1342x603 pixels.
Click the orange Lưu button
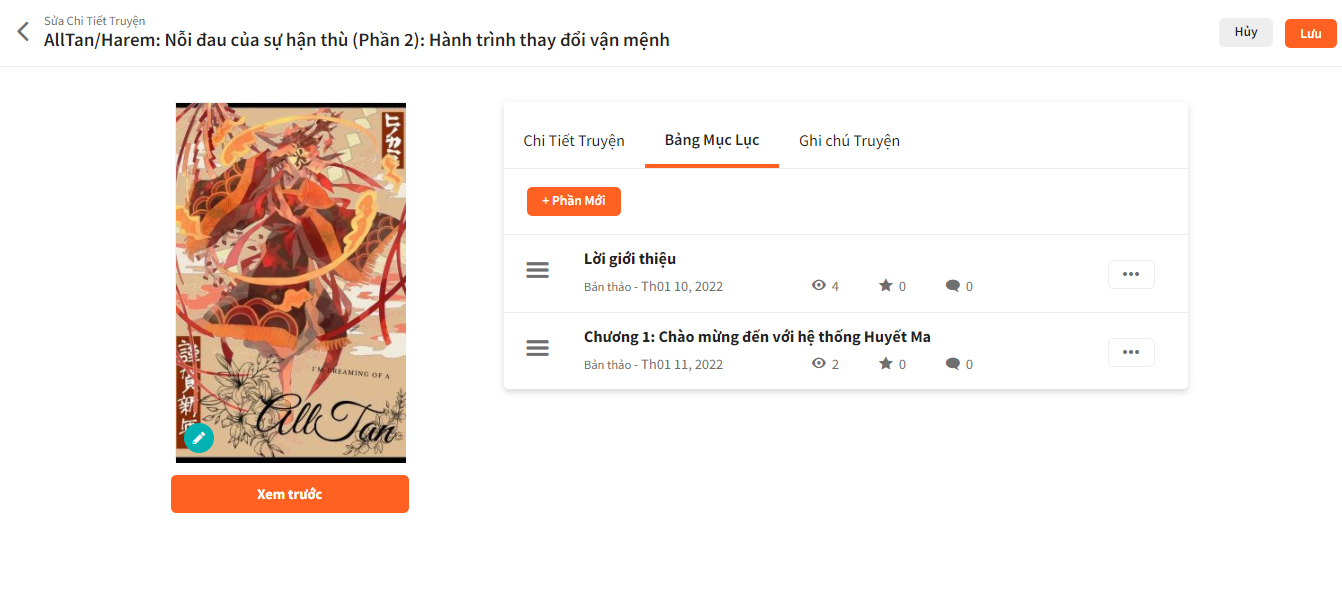[1311, 33]
